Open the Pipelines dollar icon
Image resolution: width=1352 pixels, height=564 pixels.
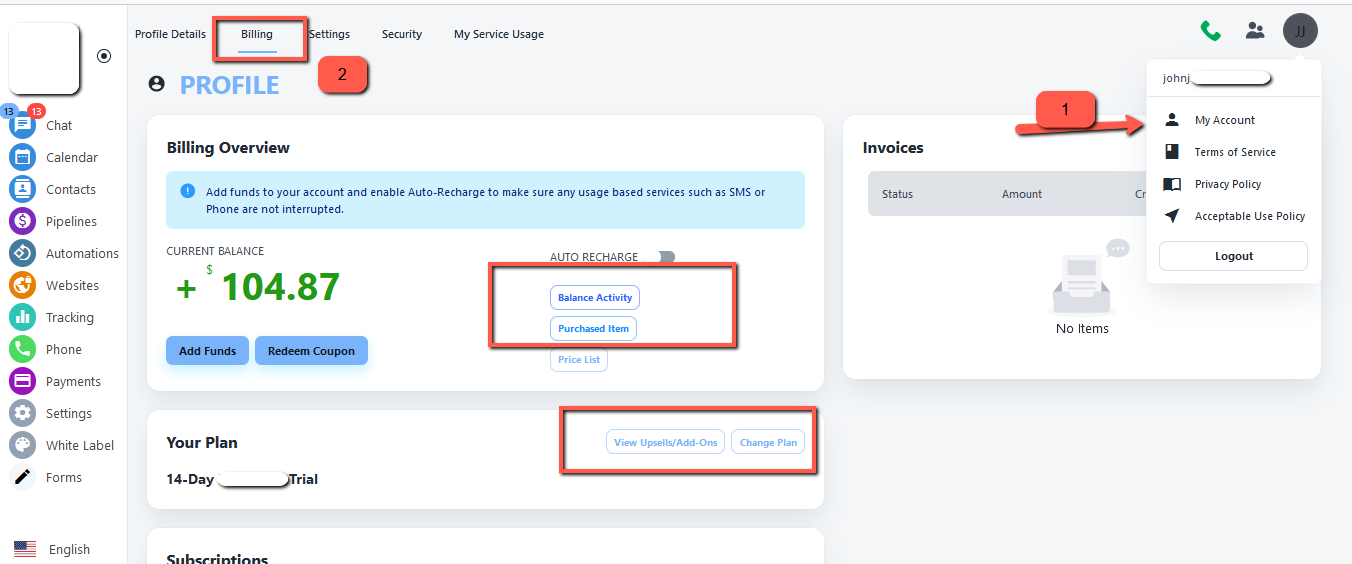point(23,221)
